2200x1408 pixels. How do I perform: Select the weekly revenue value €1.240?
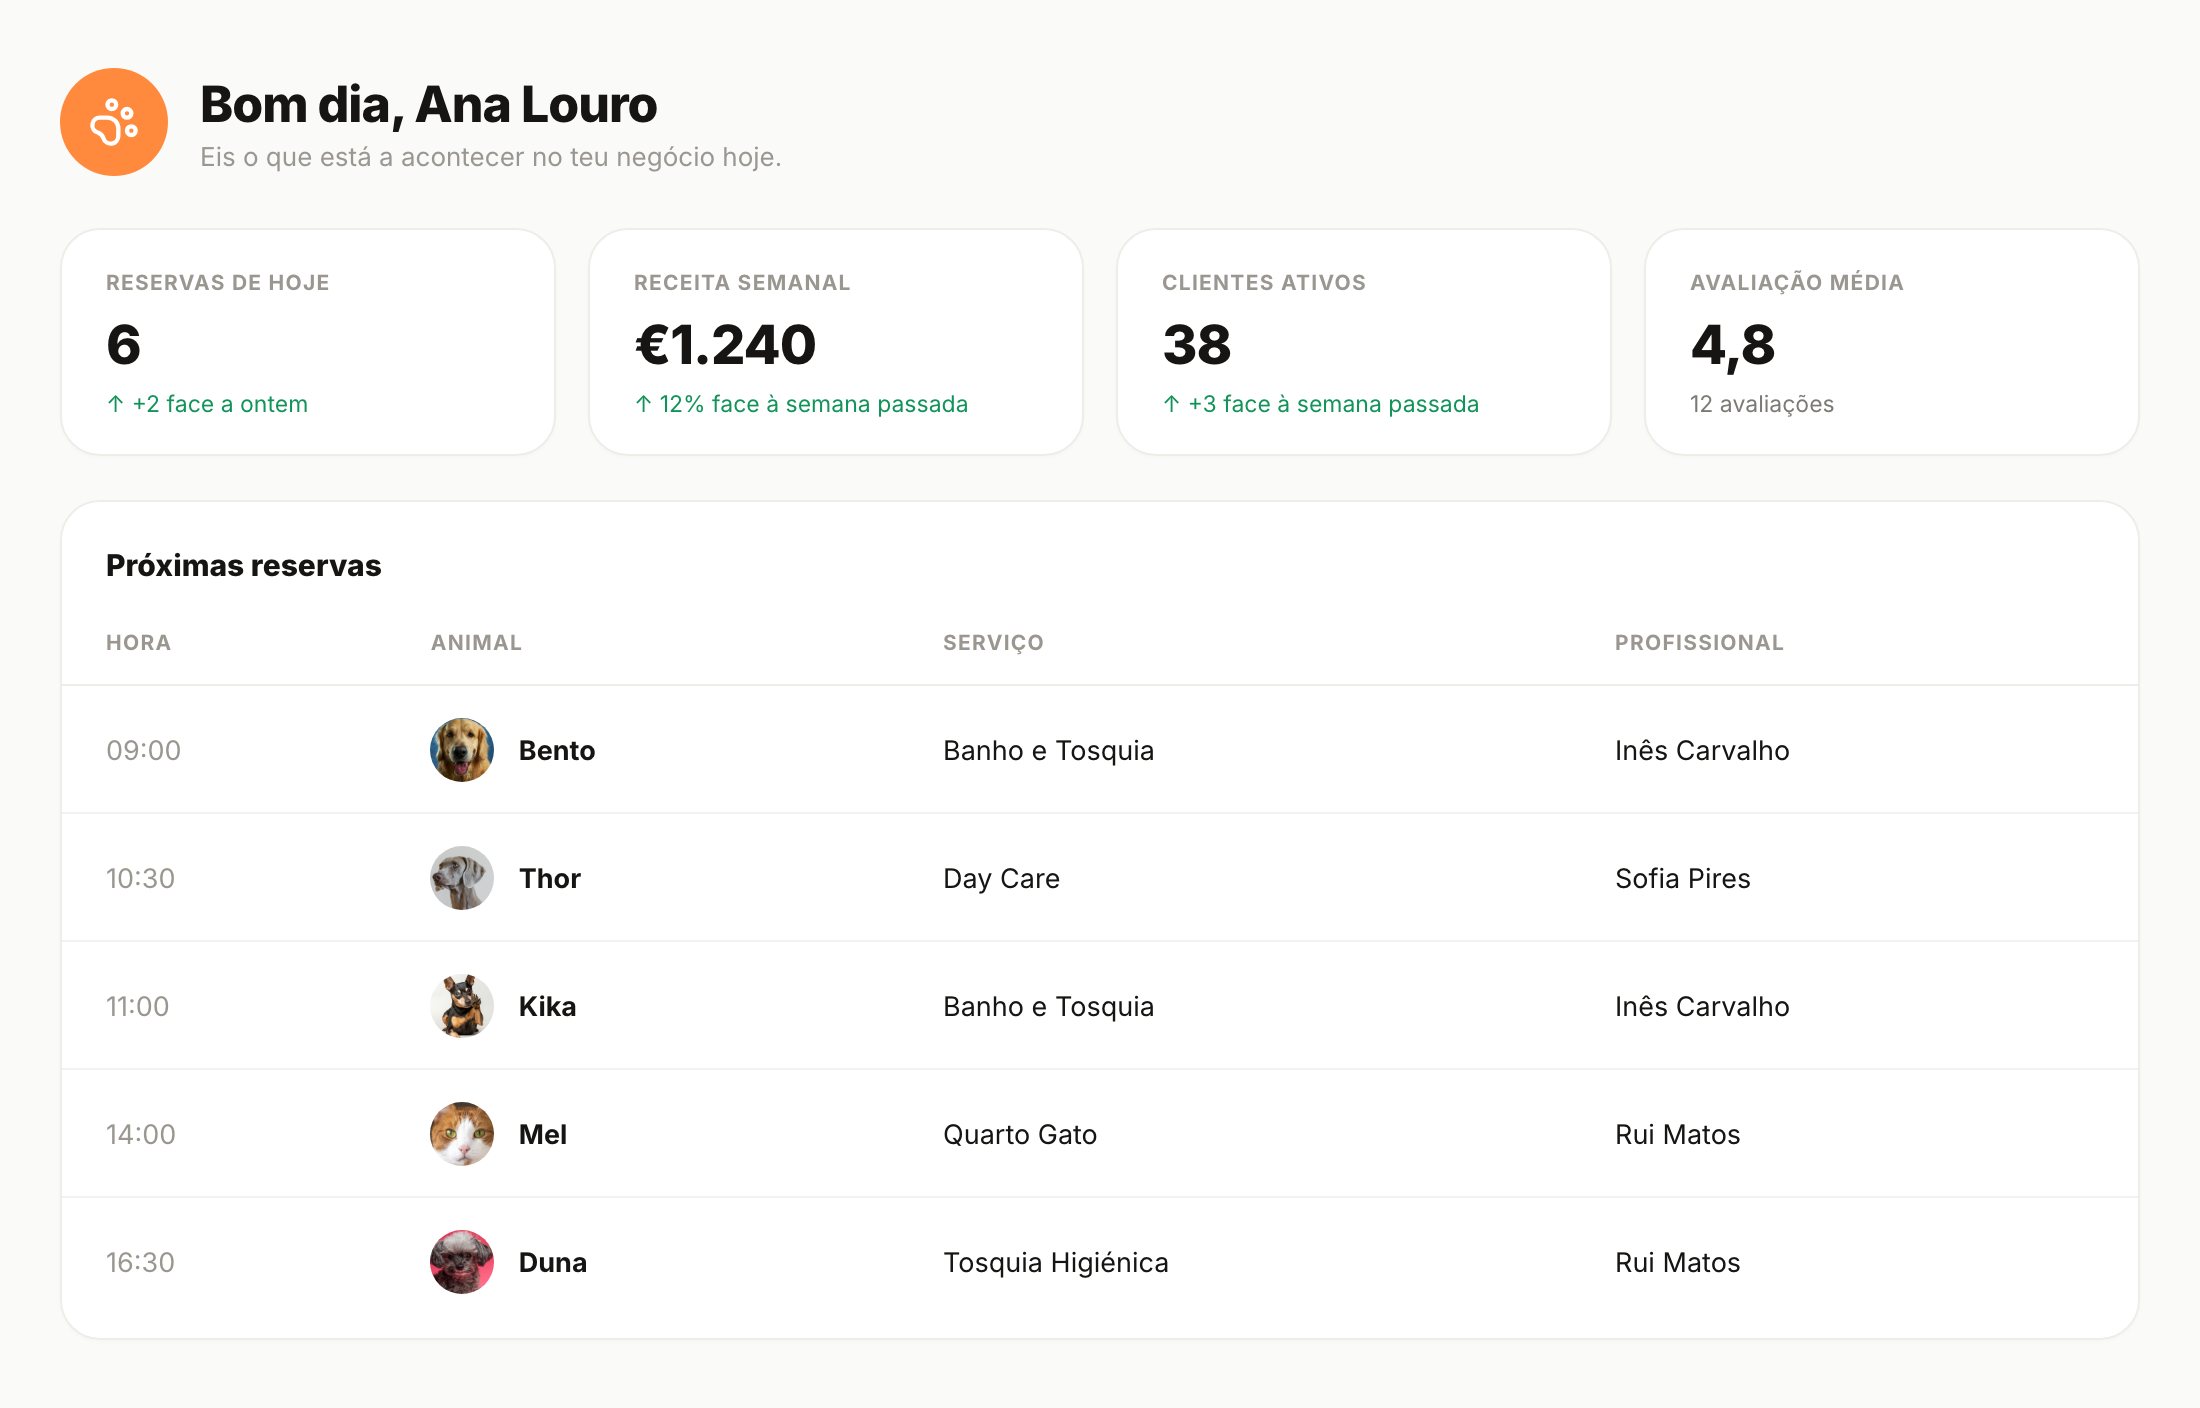click(x=725, y=345)
